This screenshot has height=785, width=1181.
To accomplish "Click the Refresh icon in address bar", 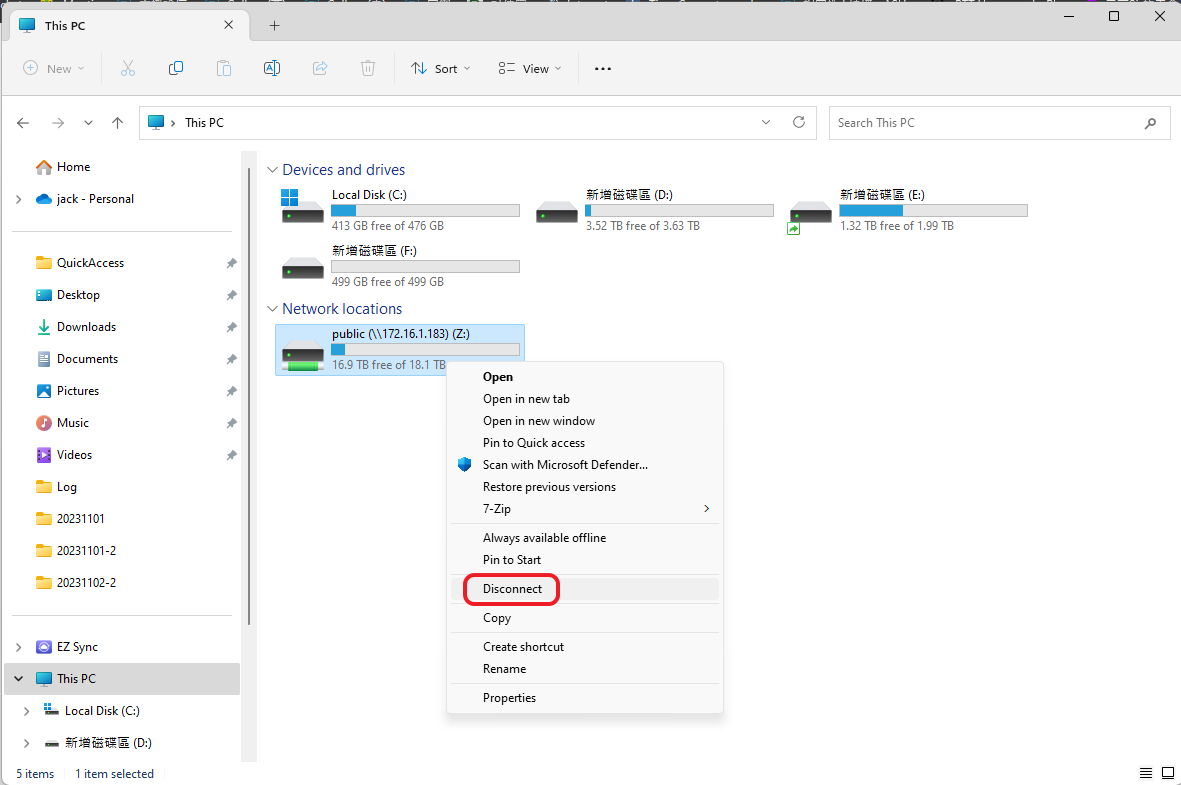I will [x=798, y=122].
